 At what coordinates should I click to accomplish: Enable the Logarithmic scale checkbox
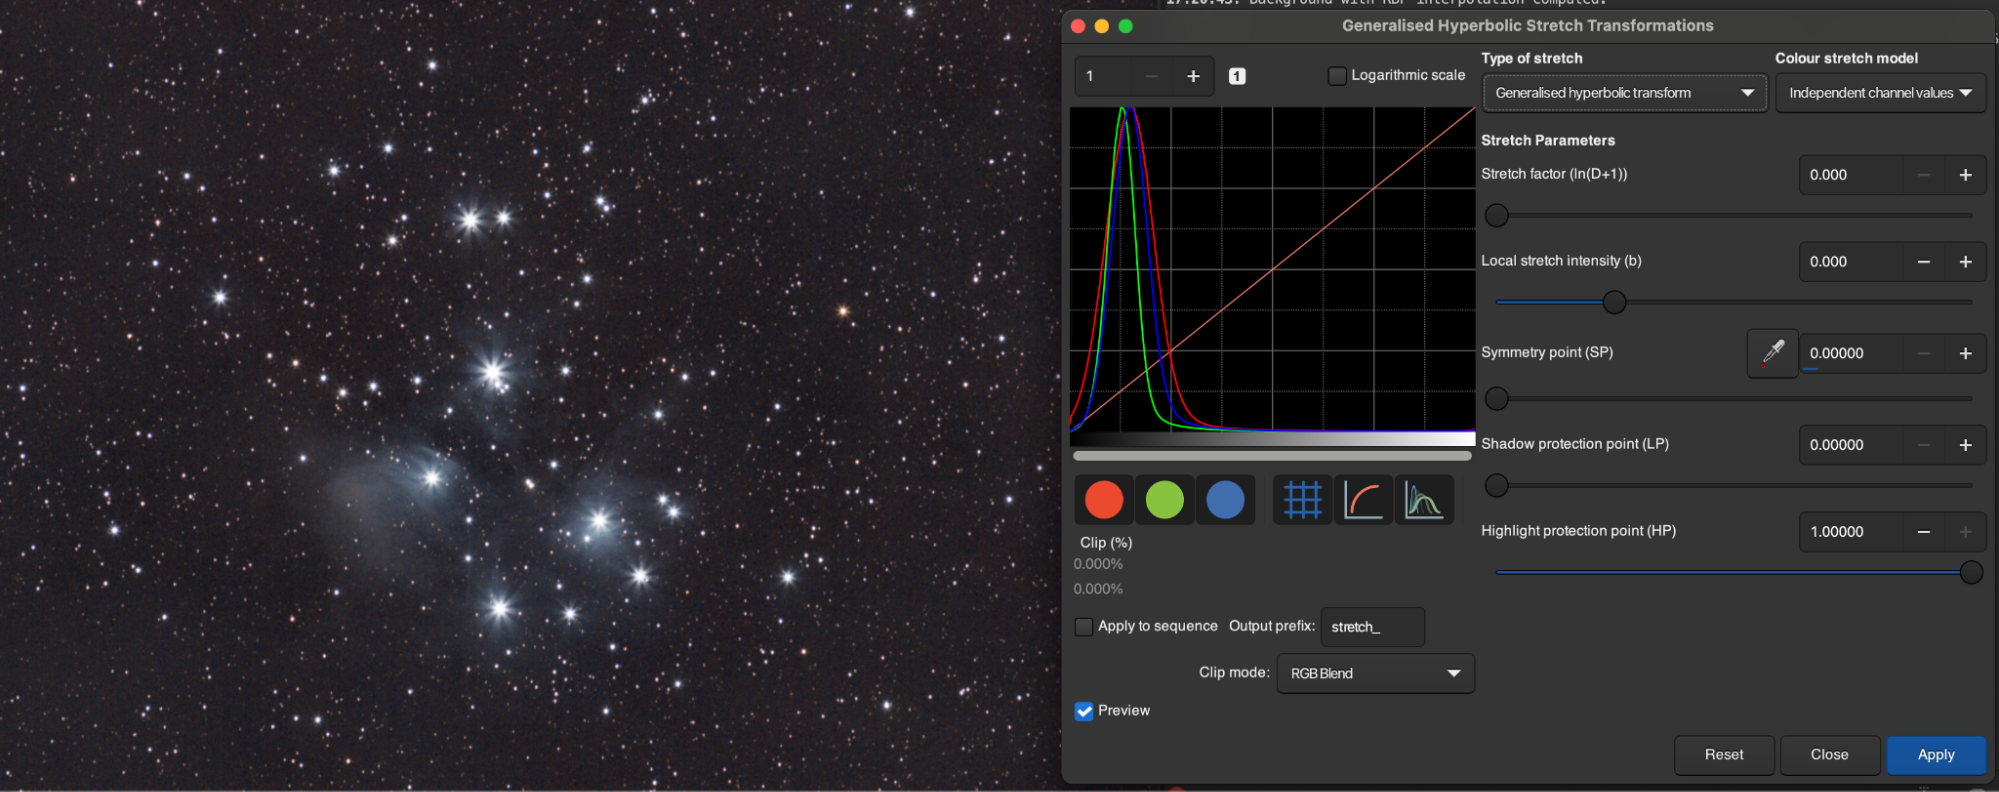click(x=1337, y=76)
